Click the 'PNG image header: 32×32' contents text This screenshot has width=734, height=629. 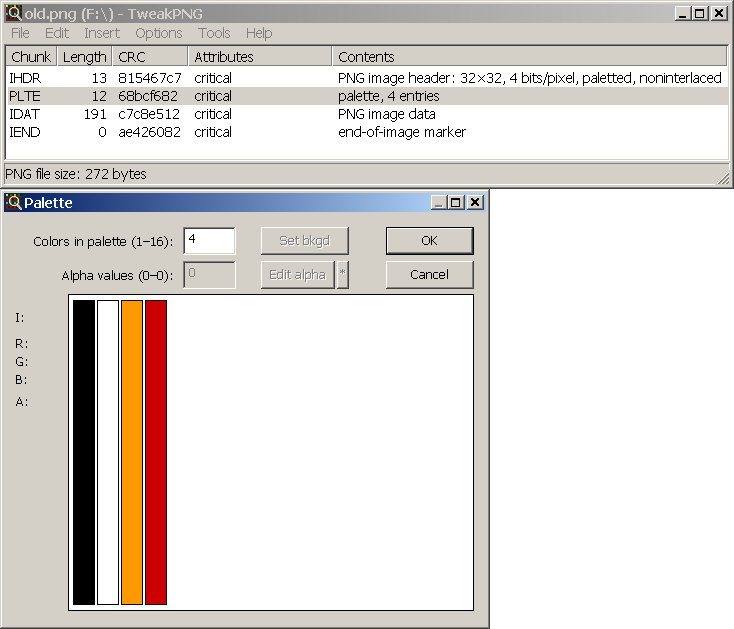coord(420,78)
